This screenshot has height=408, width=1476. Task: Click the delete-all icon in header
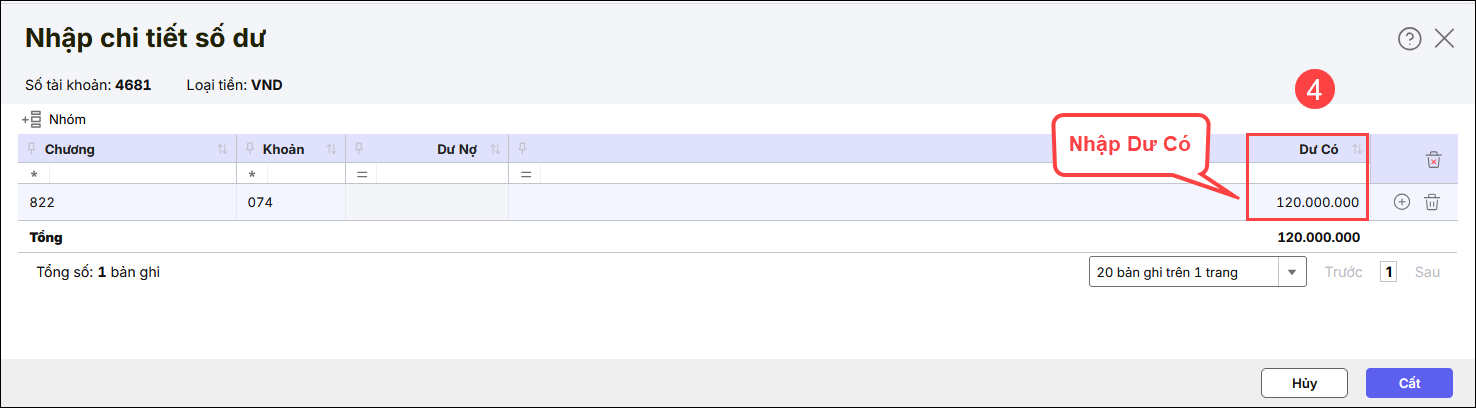(x=1433, y=159)
